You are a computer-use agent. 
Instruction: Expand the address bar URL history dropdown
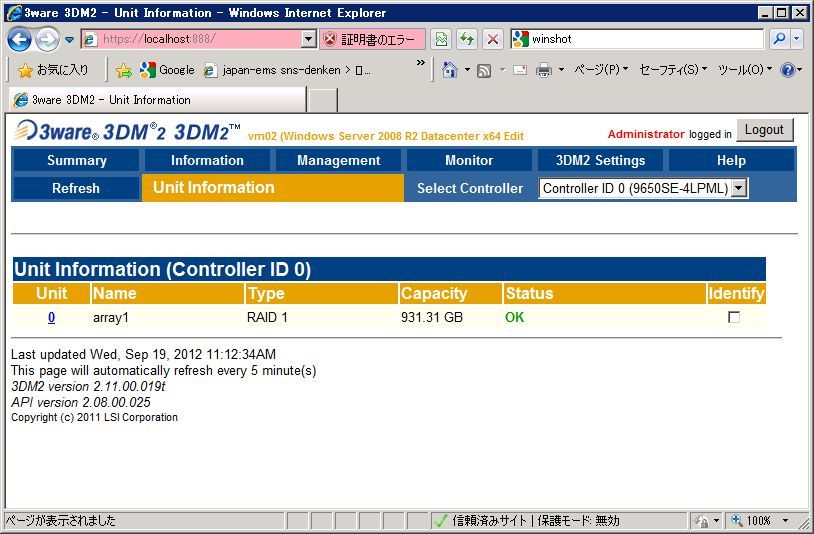[309, 39]
